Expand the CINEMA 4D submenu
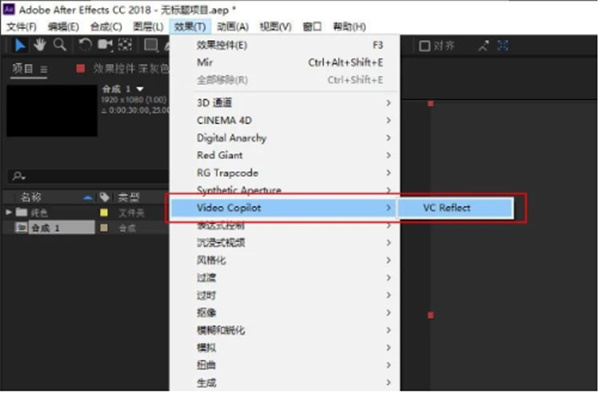Viewport: 600px width, 396px height. [285, 121]
